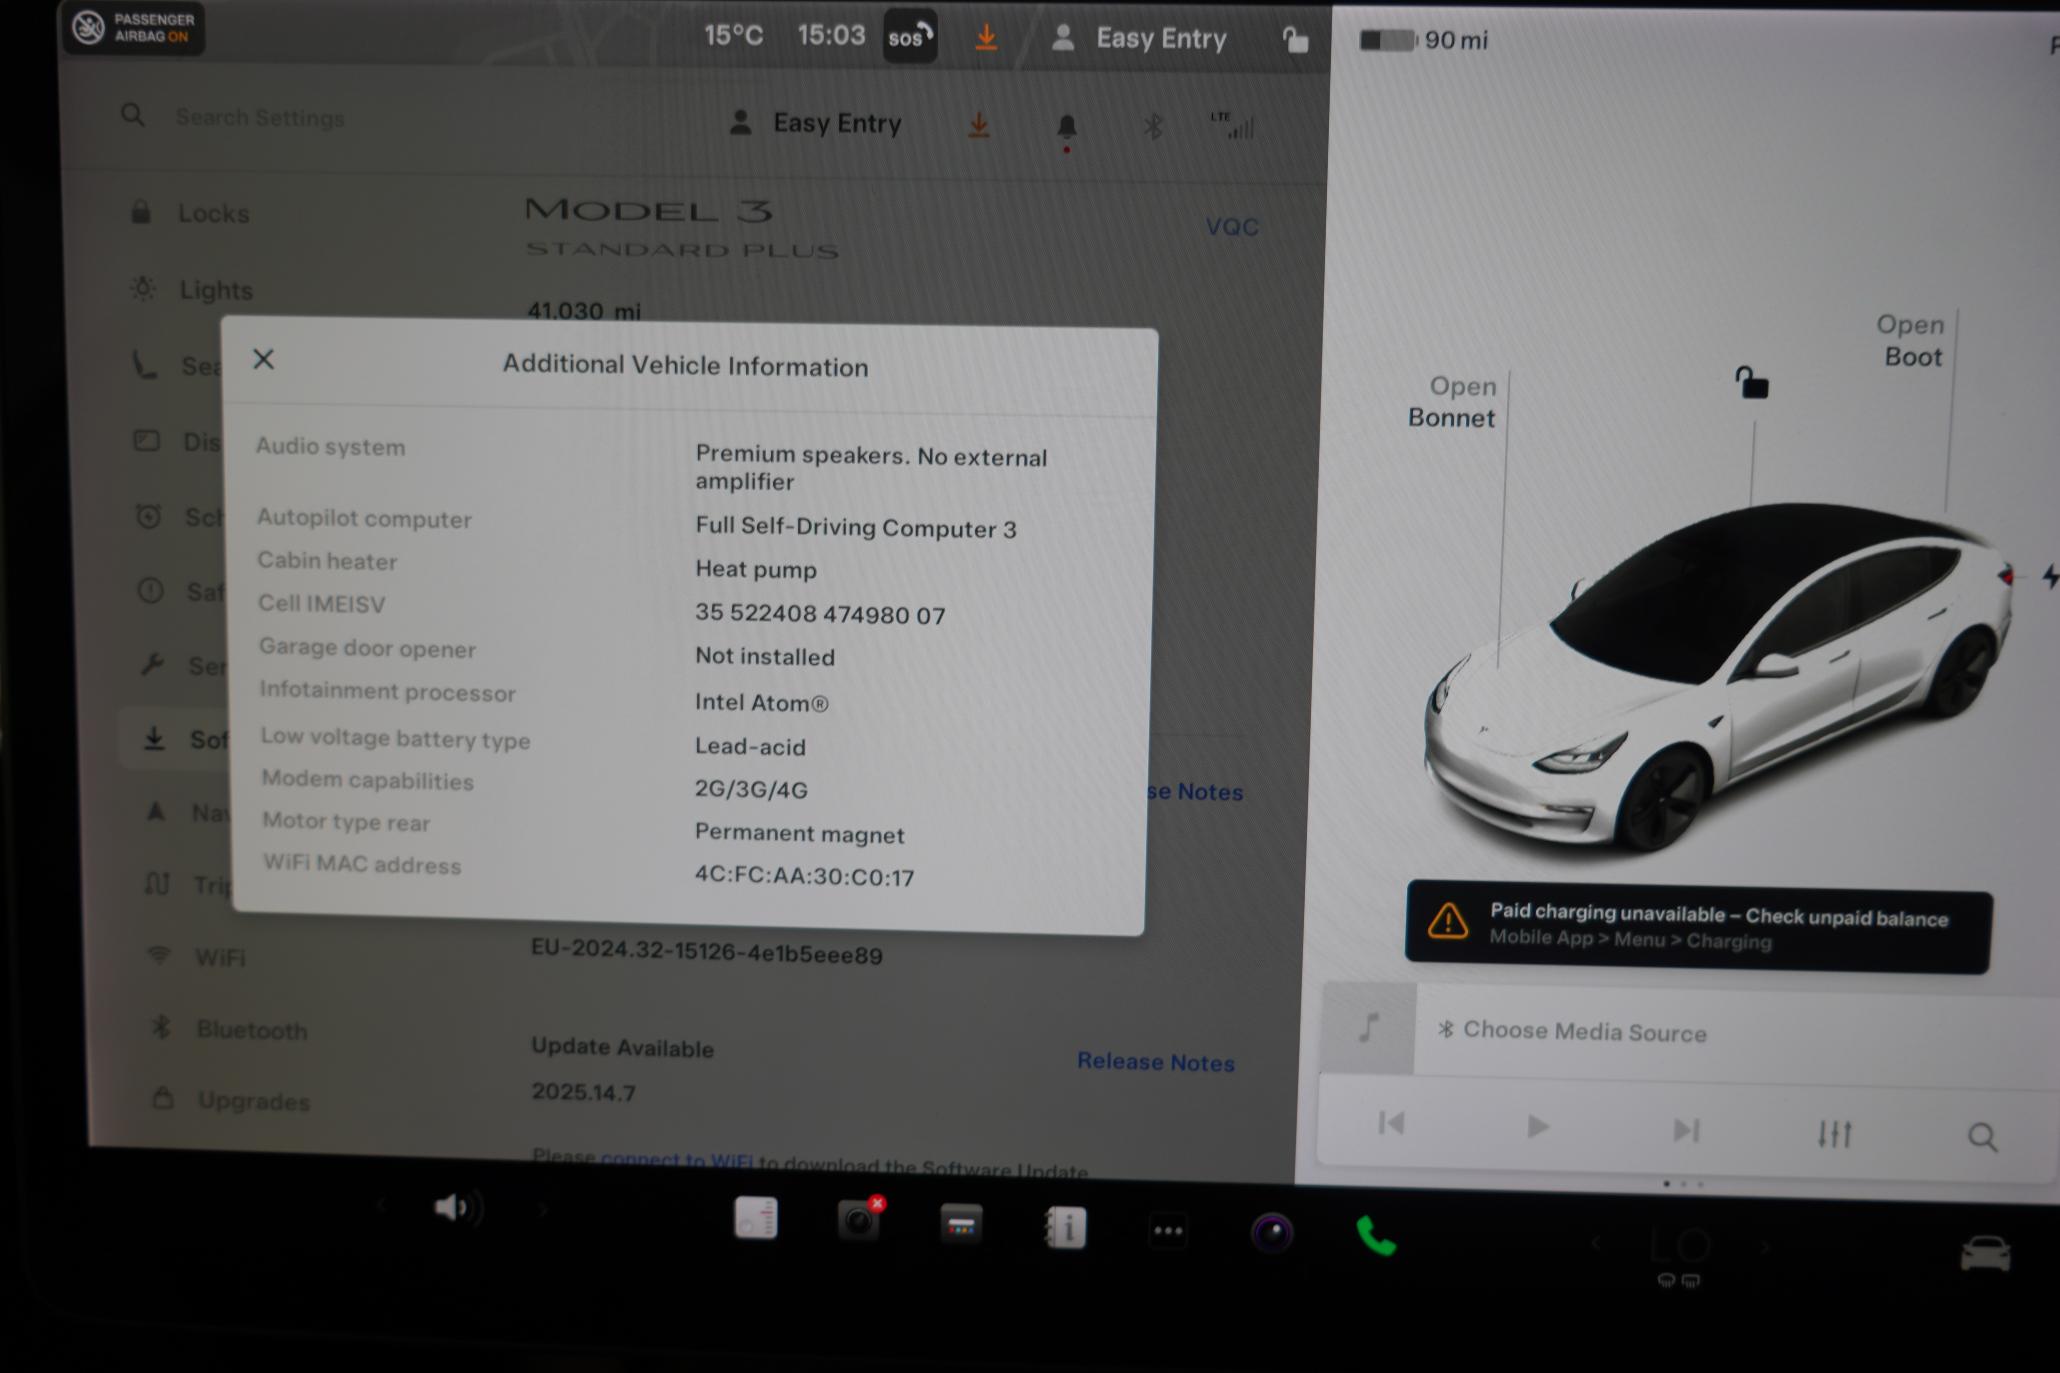Tap Full Self-Driving Computer 3 text
Screen dimensions: 2060x1373
pos(856,527)
